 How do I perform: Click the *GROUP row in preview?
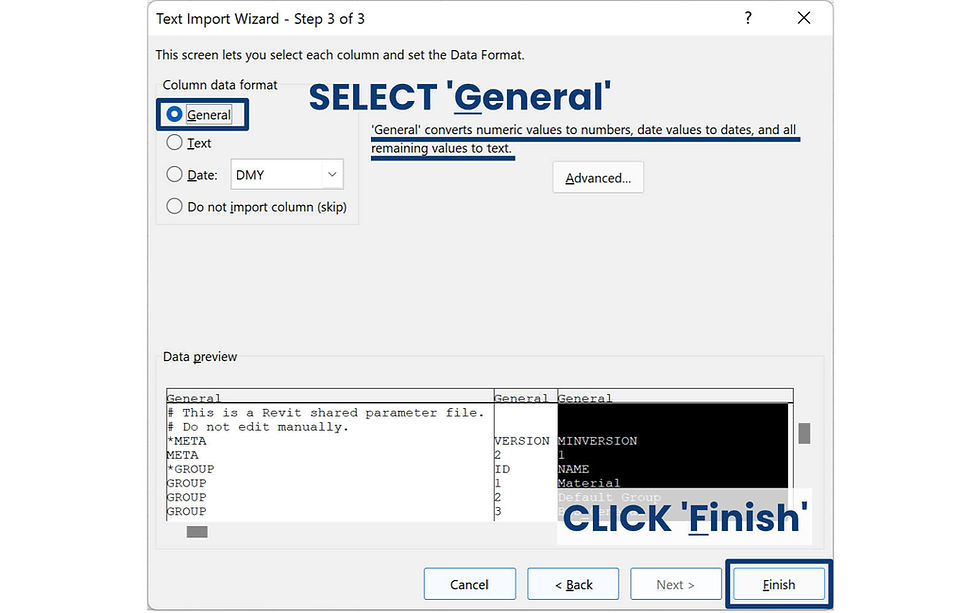coord(190,469)
